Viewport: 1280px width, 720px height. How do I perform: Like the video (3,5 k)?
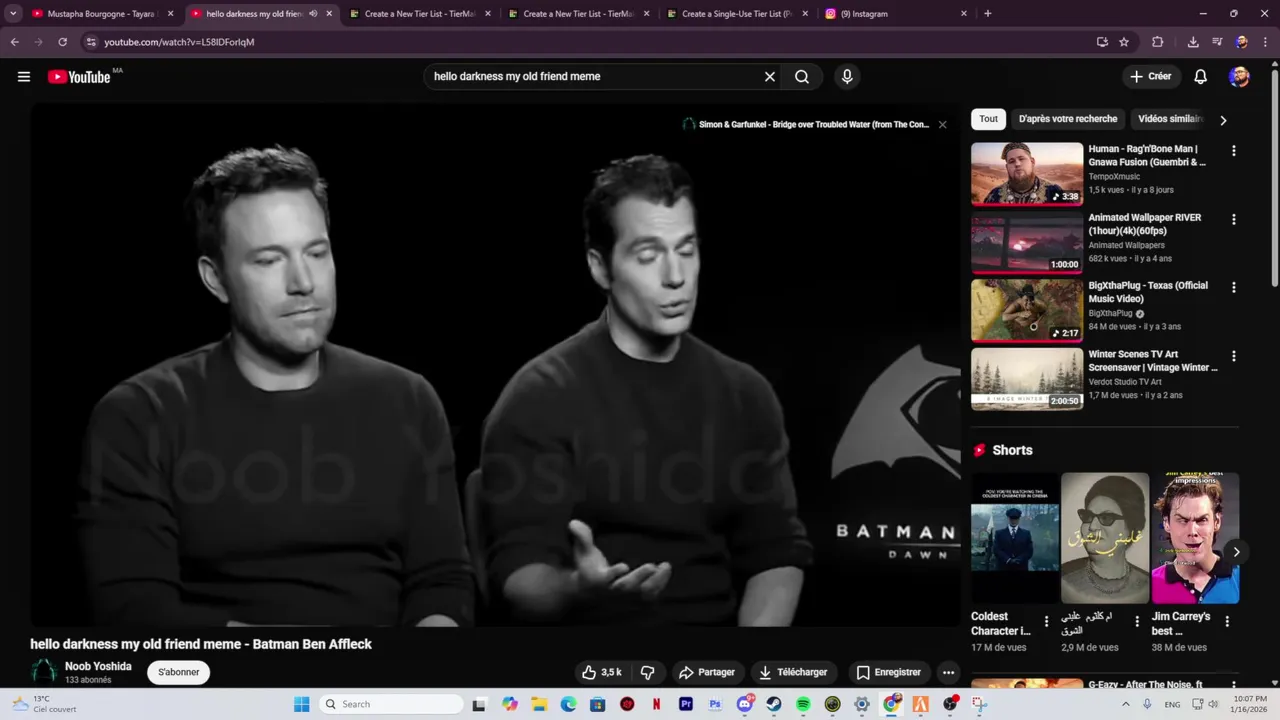coord(602,672)
